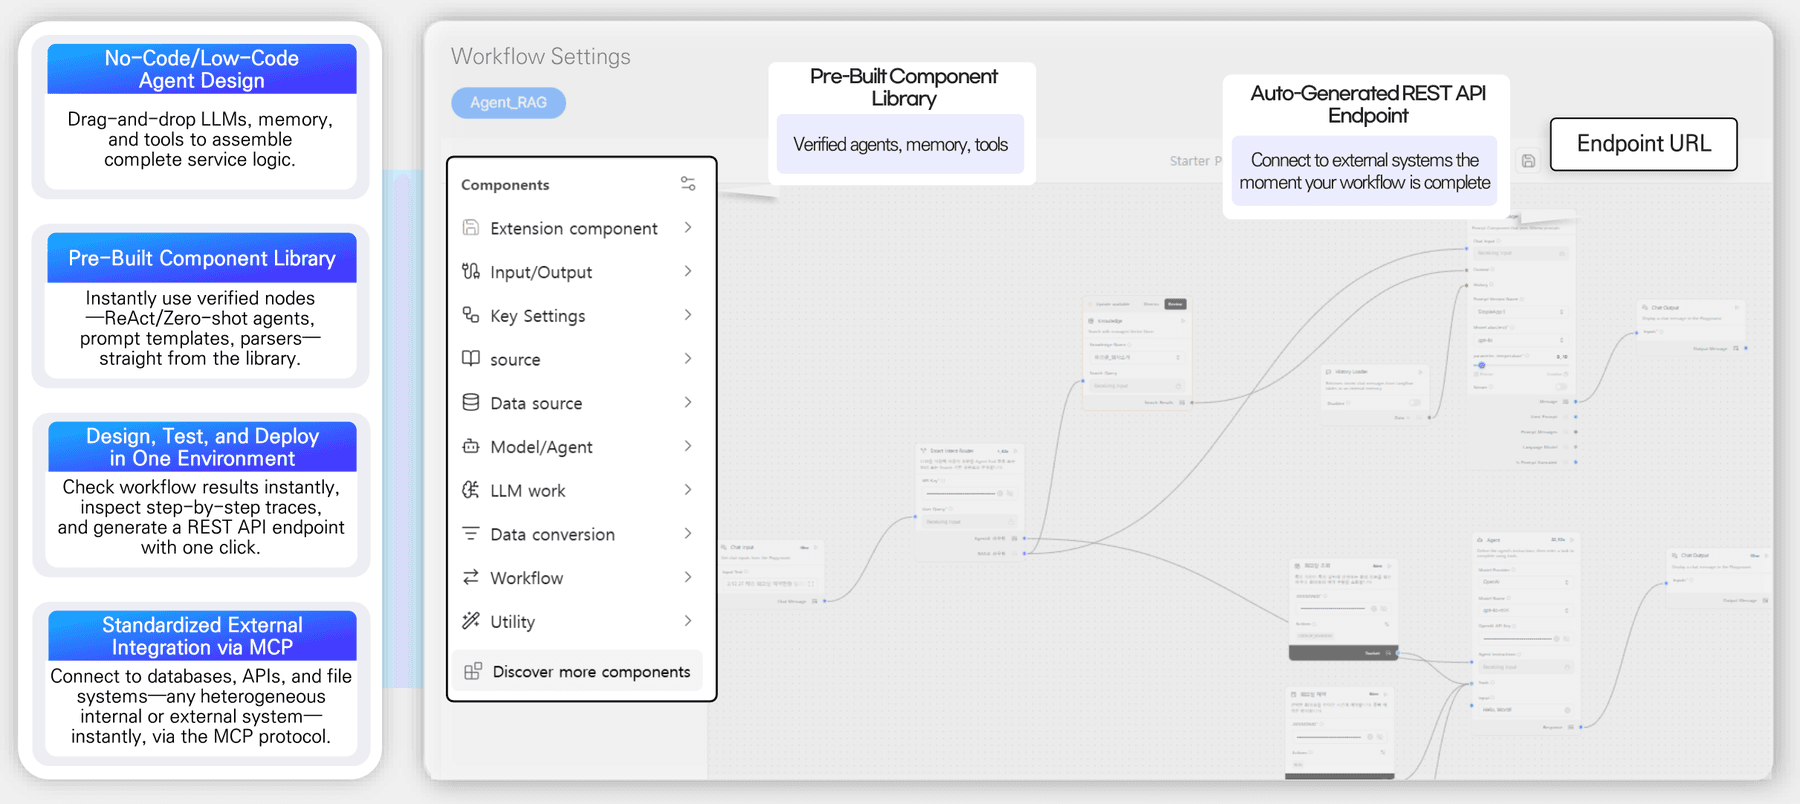Expand the Utility category chevron
The image size is (1800, 804).
688,621
